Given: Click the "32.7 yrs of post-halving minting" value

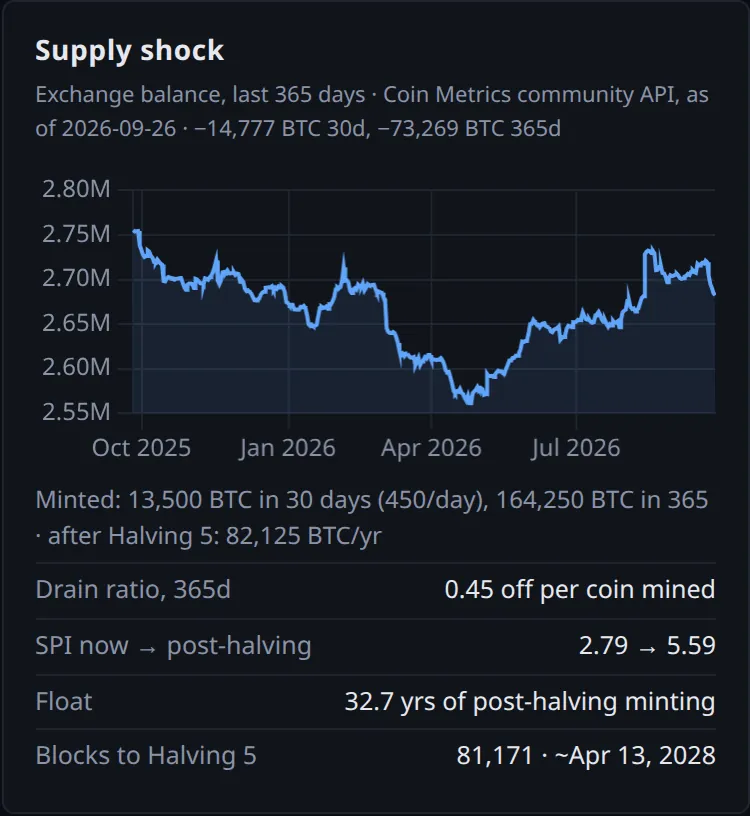Looking at the screenshot, I should coord(530,702).
